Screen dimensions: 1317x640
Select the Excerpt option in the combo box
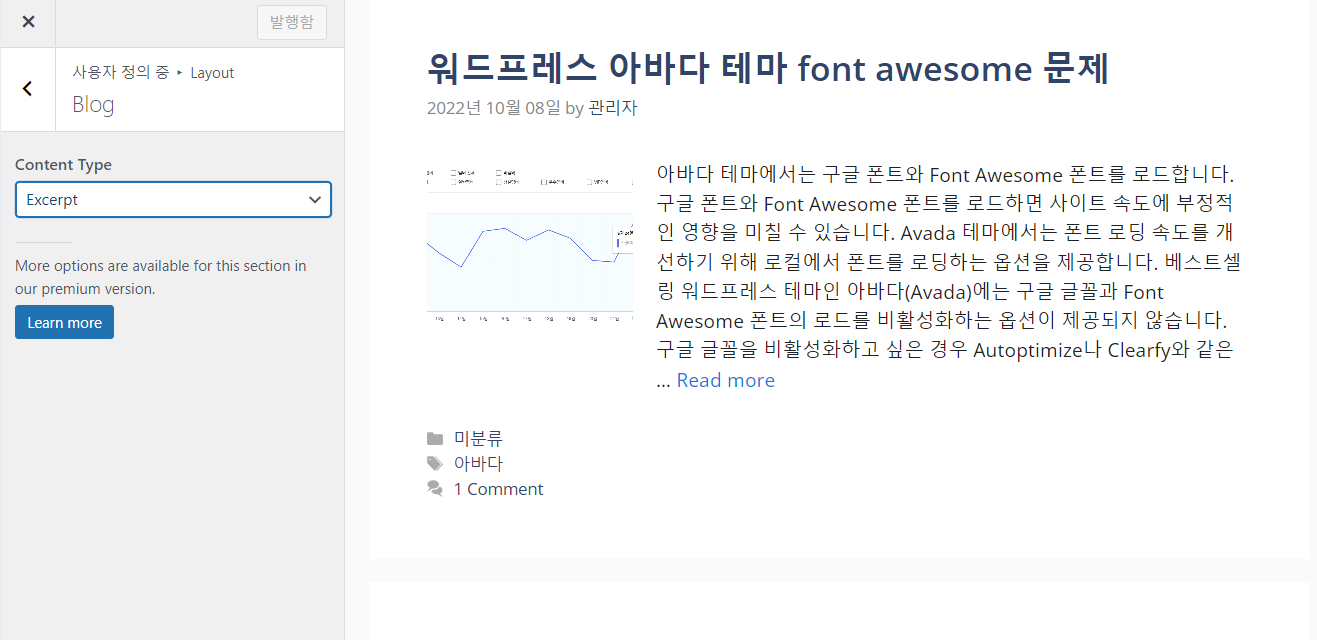pyautogui.click(x=173, y=199)
